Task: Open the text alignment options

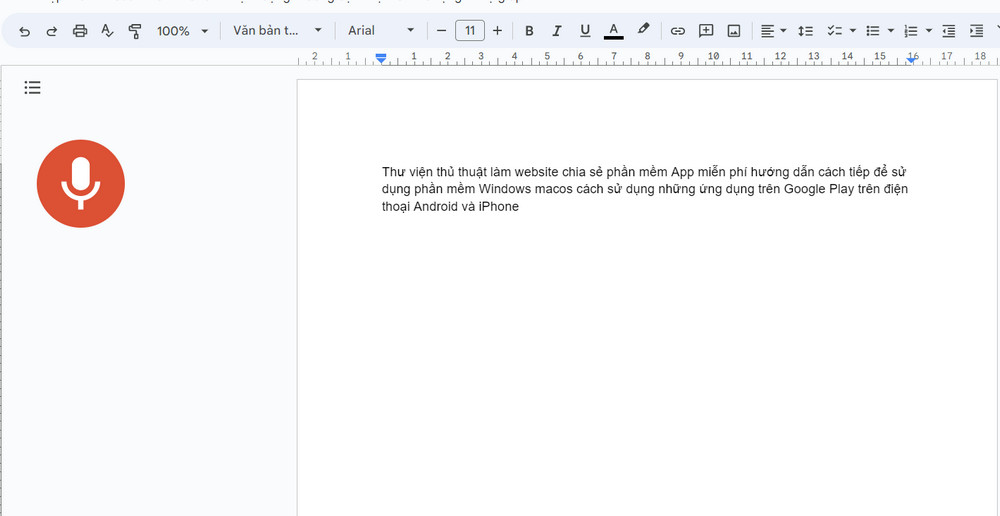Action: (772, 31)
